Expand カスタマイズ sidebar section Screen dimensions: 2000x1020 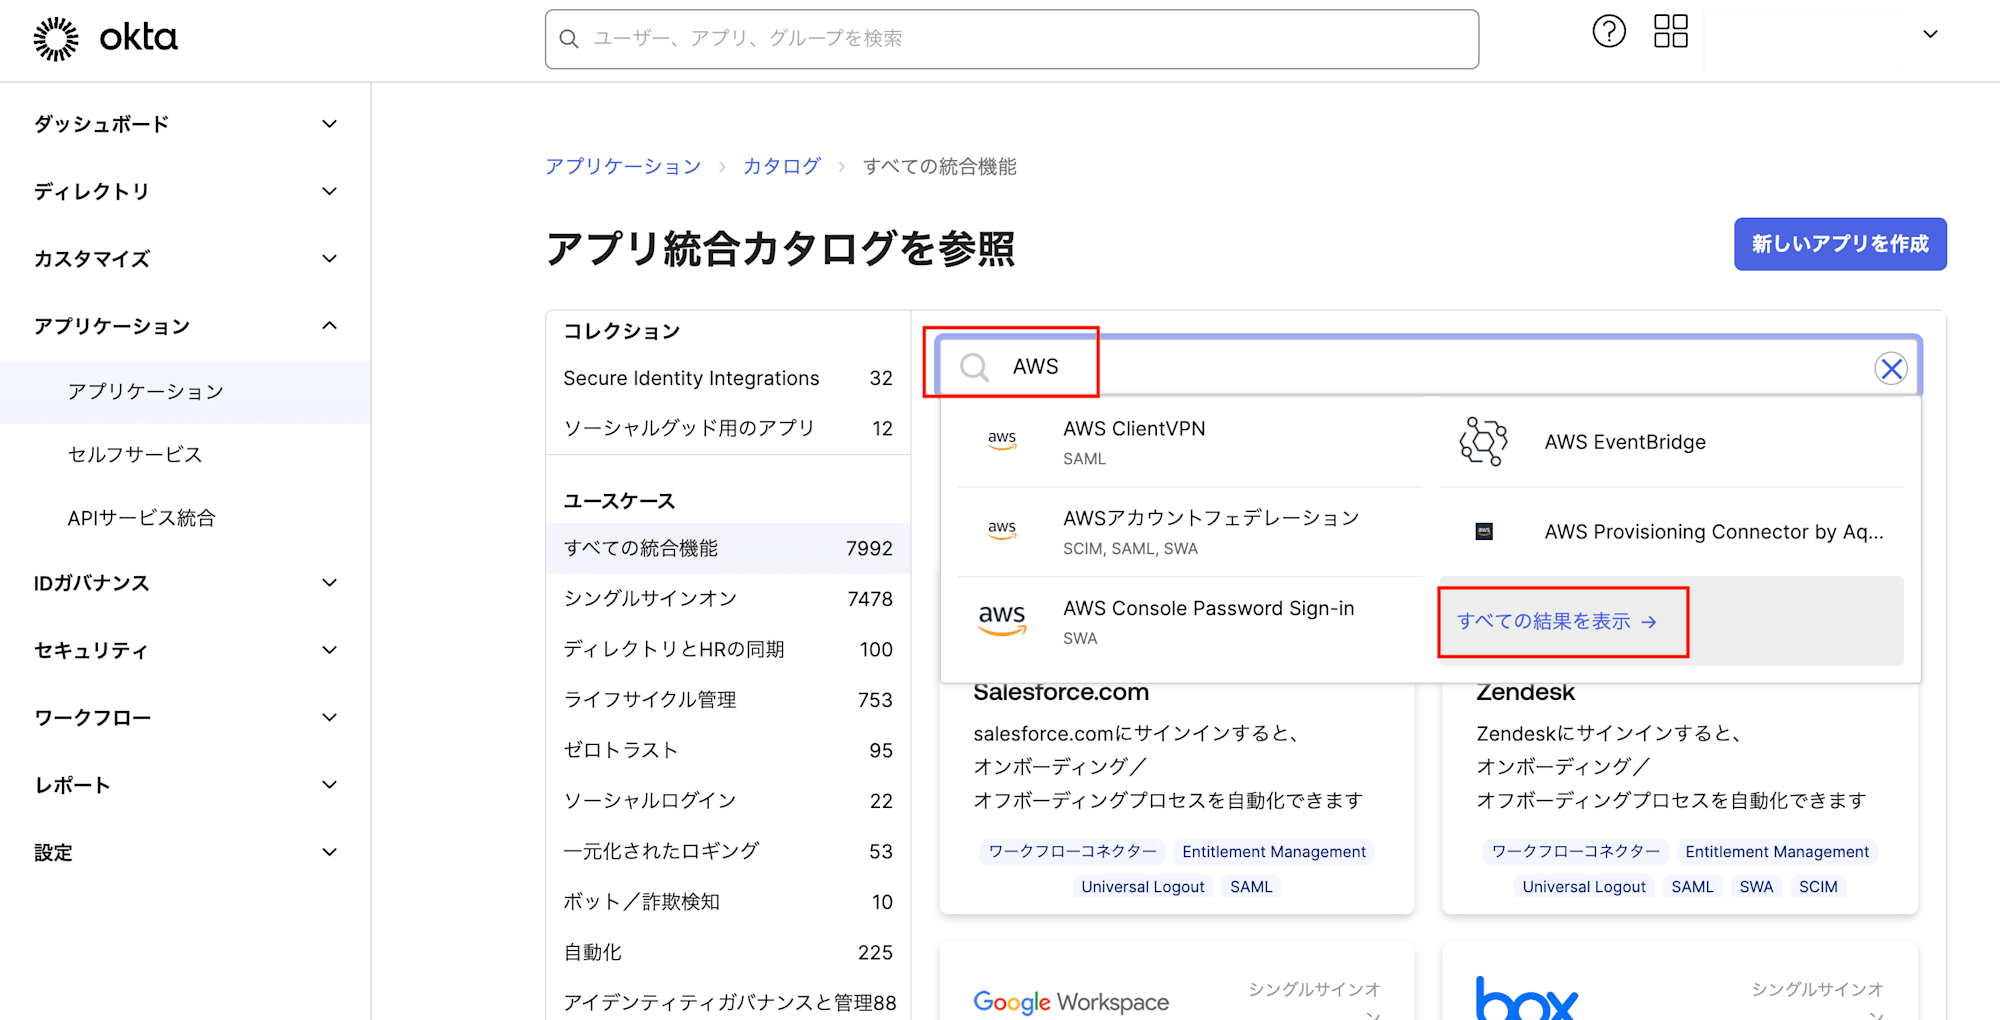pos(185,258)
